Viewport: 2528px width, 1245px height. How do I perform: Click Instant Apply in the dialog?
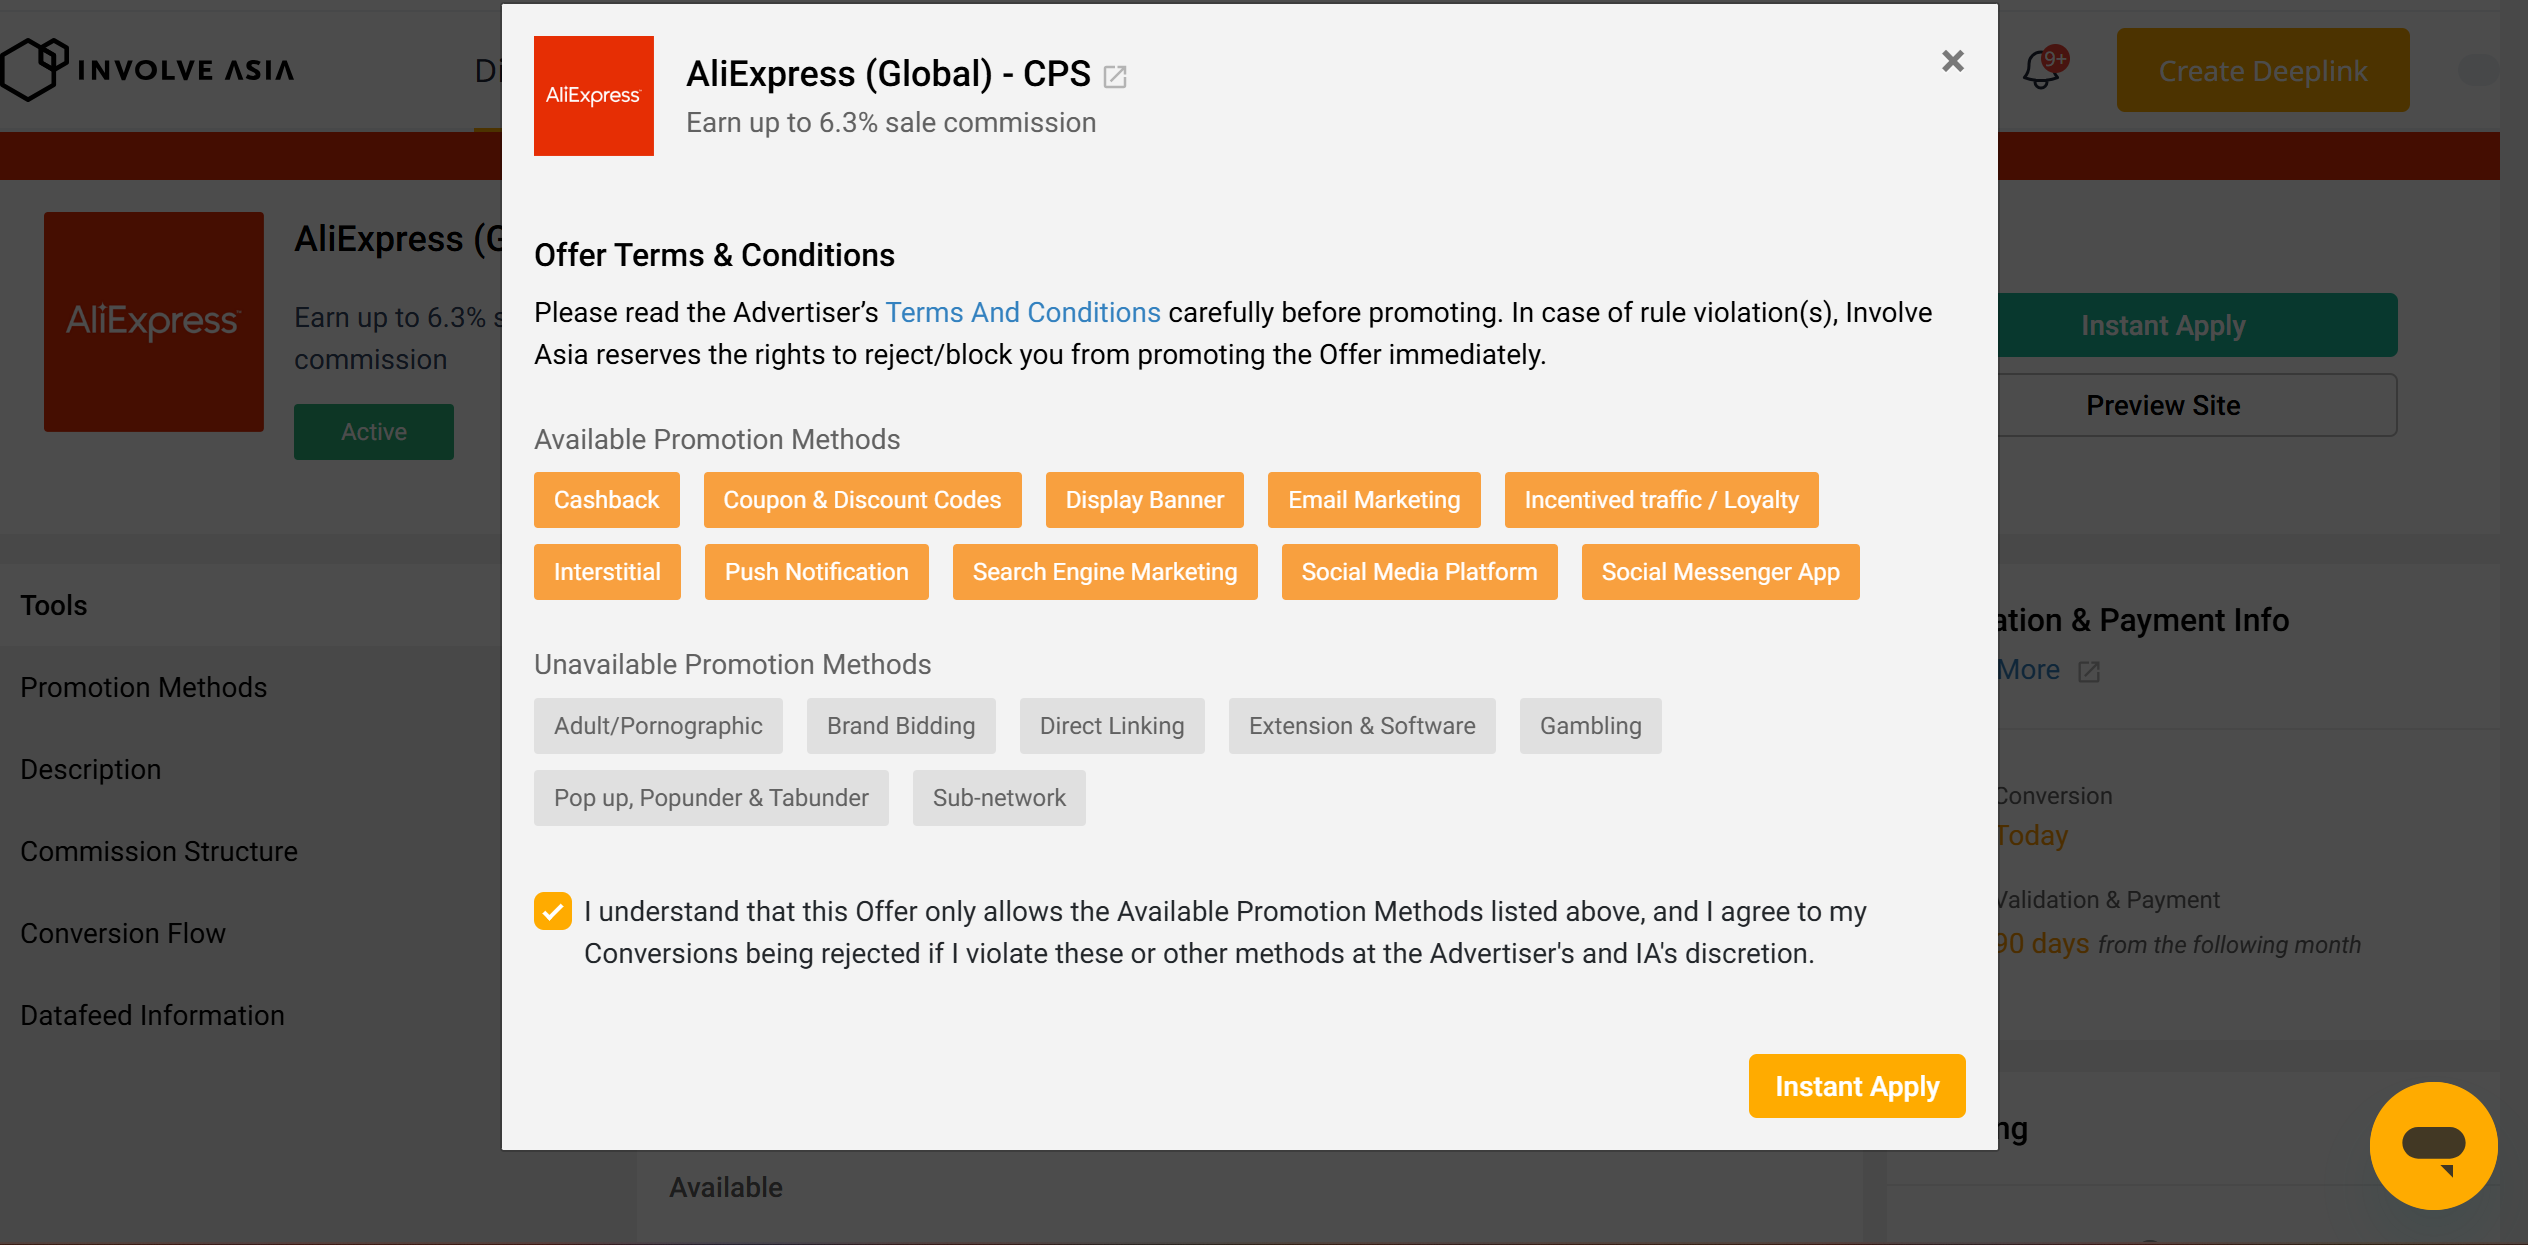coord(1857,1086)
